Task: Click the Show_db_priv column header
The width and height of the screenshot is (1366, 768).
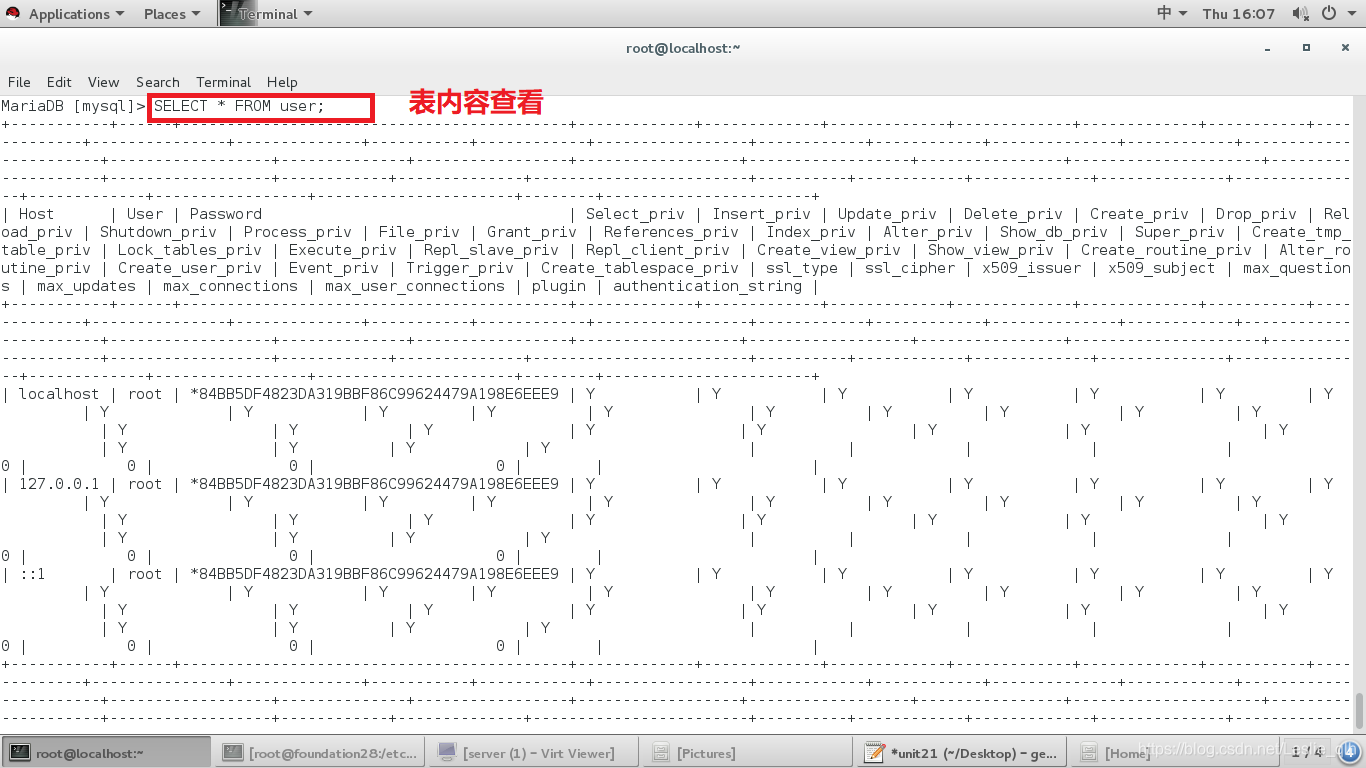Action: pos(1054,232)
